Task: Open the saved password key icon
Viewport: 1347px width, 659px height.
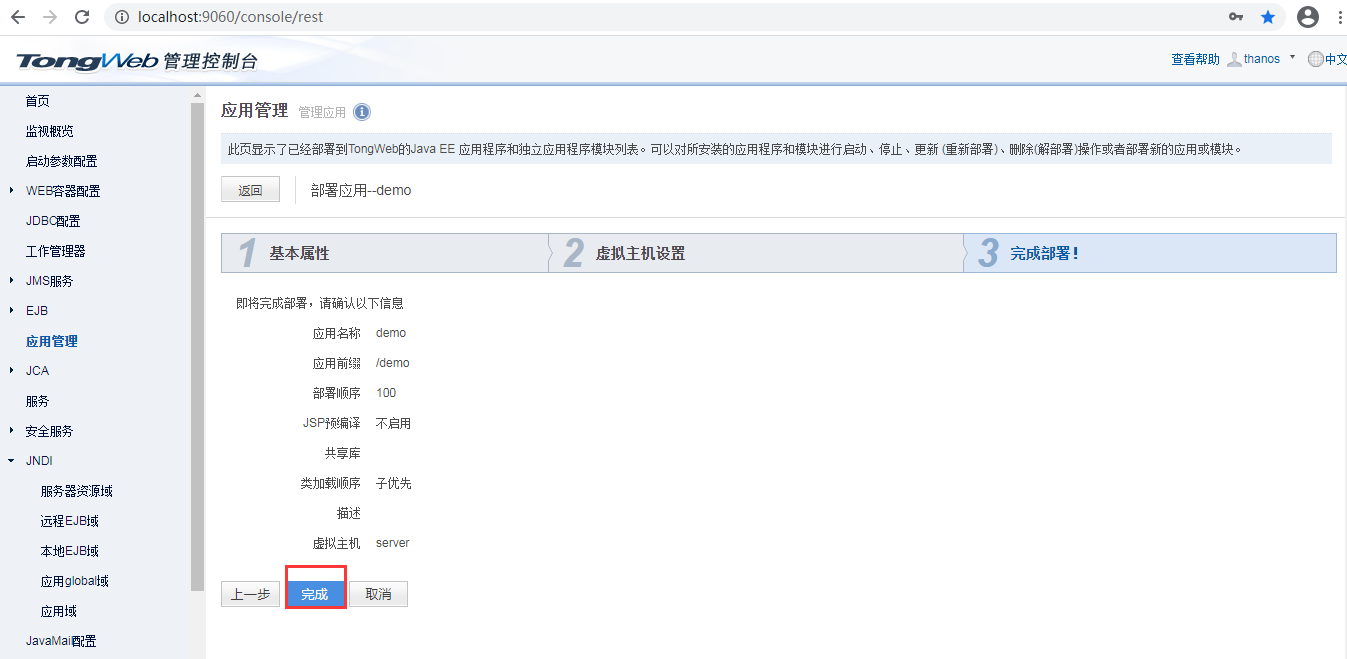Action: pyautogui.click(x=1236, y=17)
